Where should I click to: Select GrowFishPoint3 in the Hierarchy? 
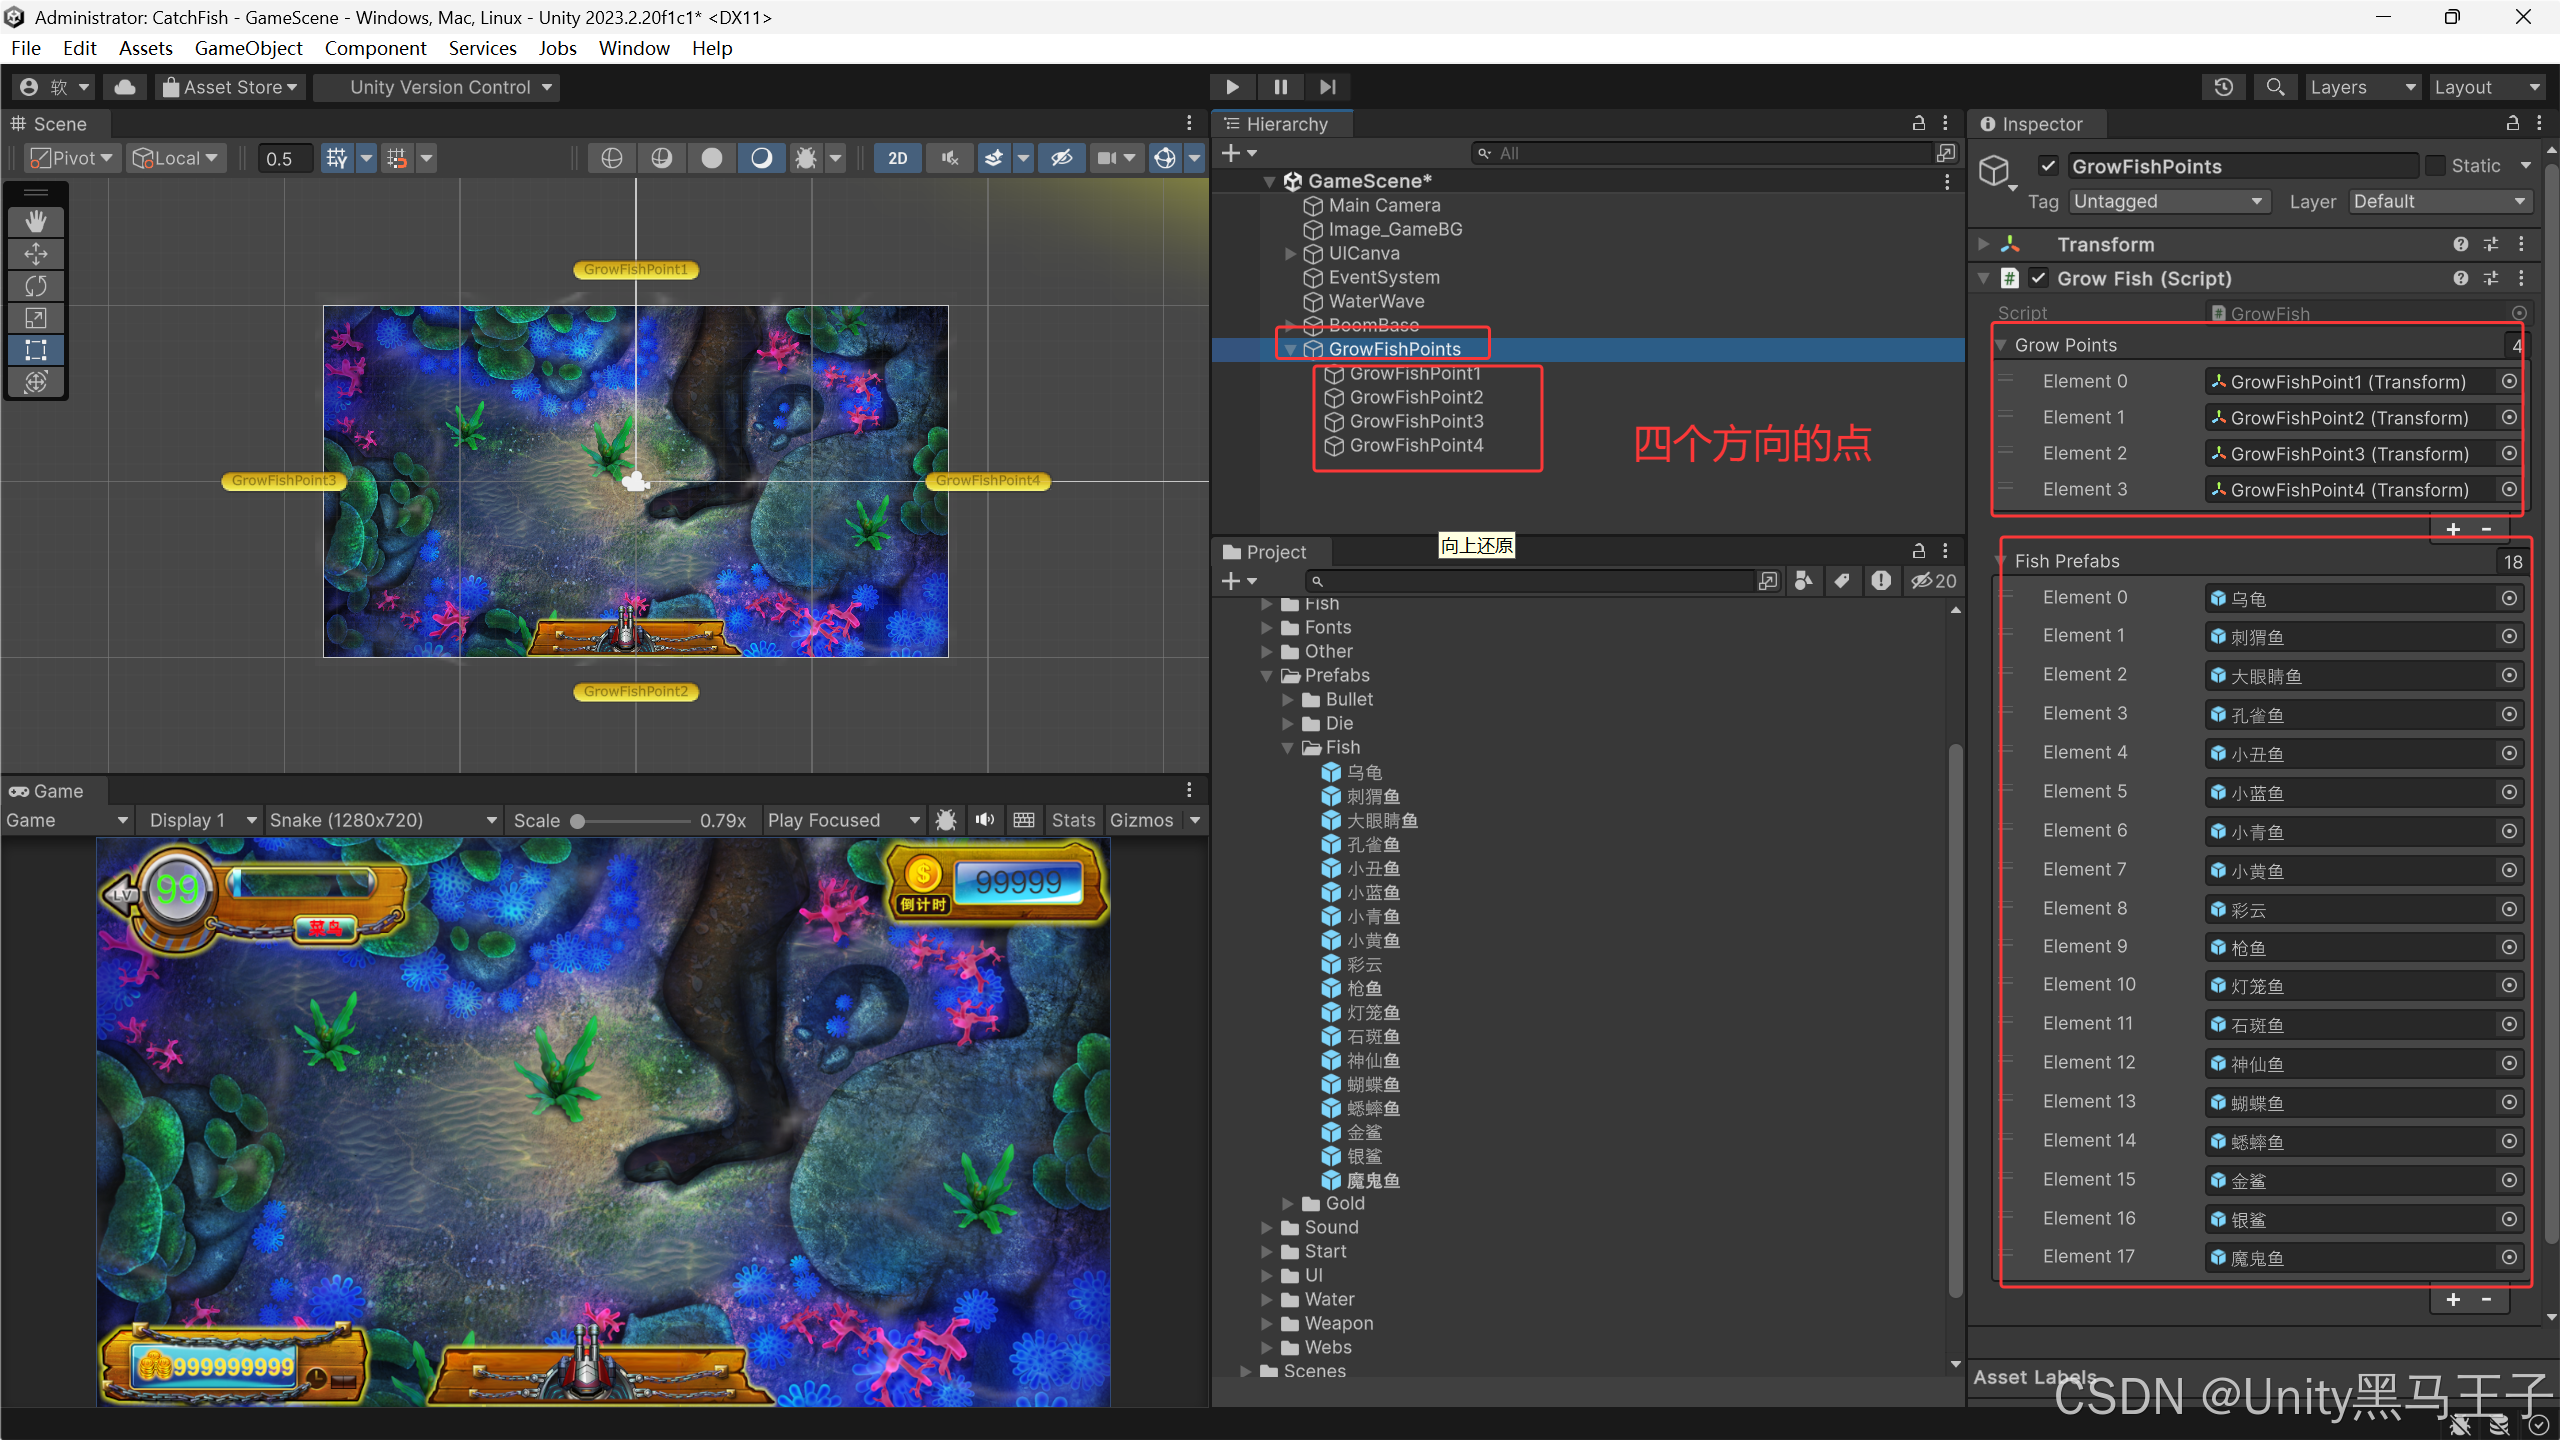click(x=1416, y=421)
